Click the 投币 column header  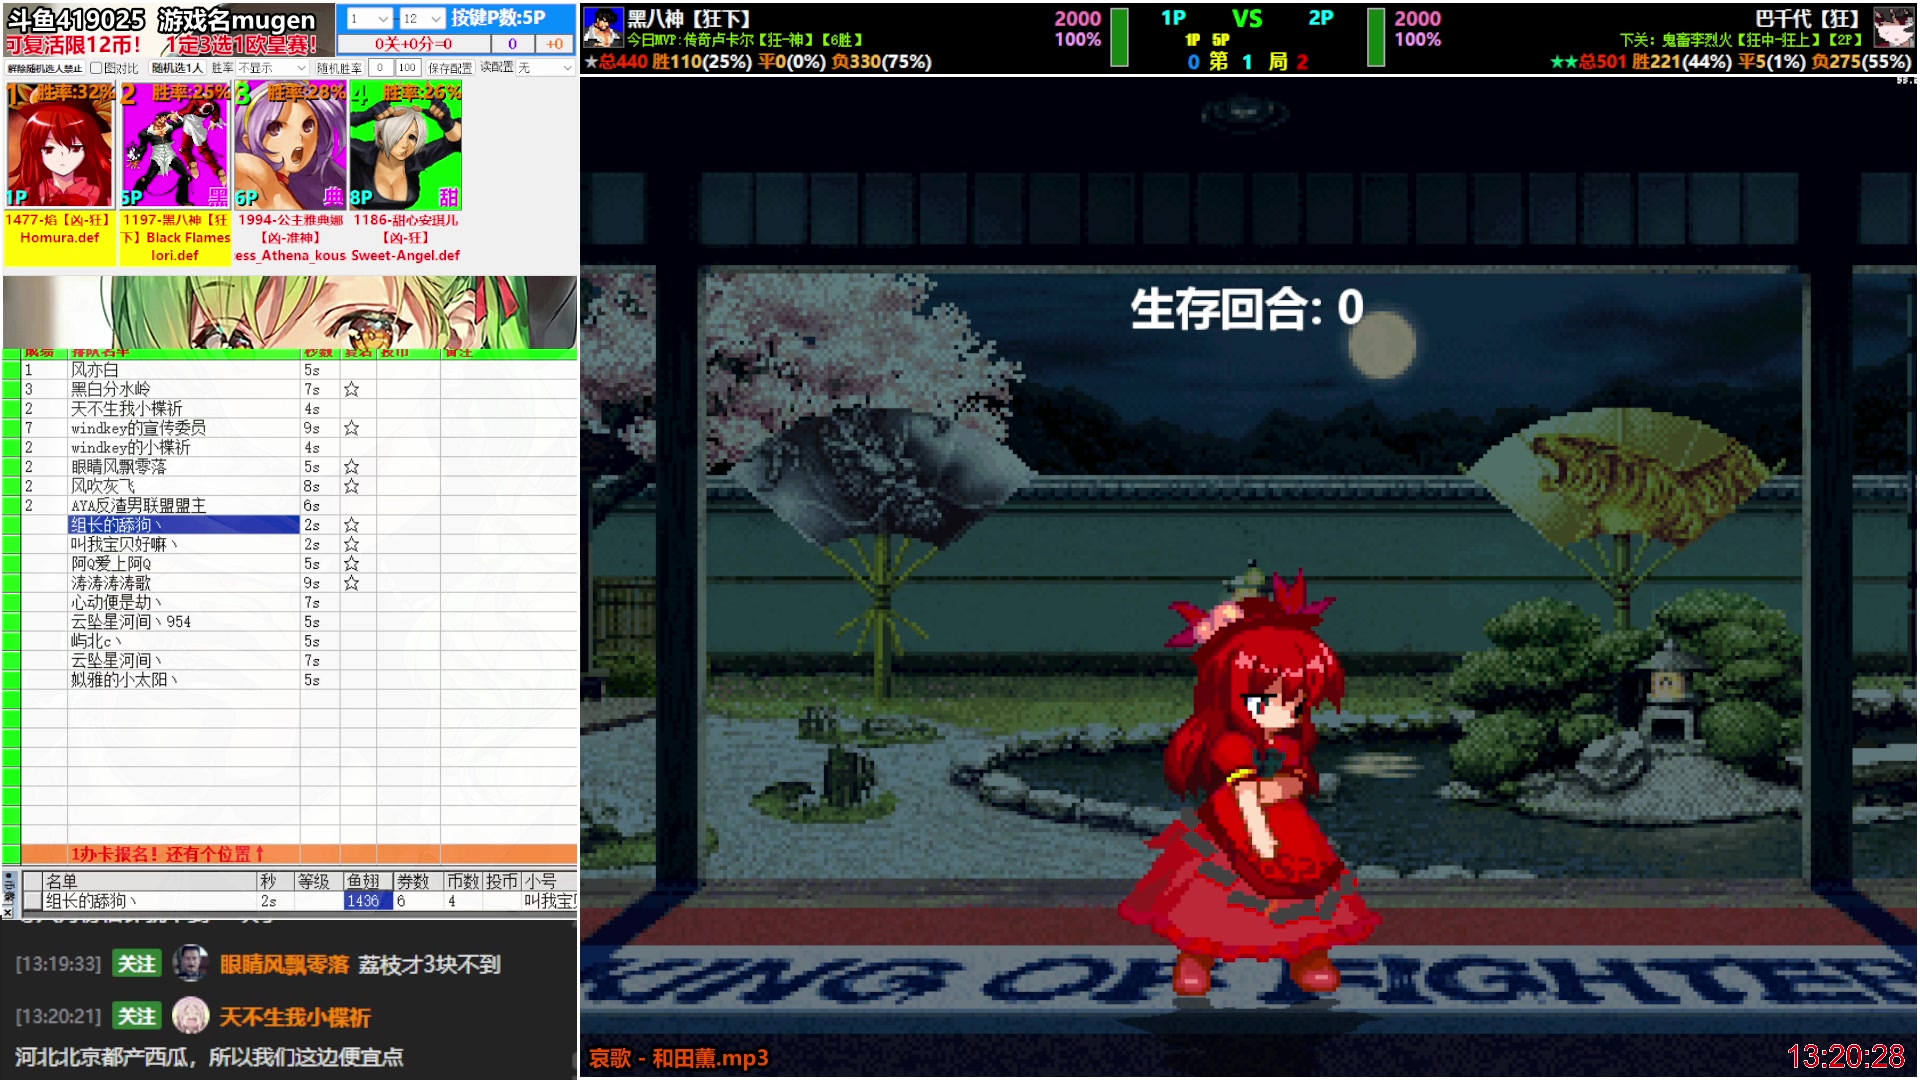tap(502, 881)
